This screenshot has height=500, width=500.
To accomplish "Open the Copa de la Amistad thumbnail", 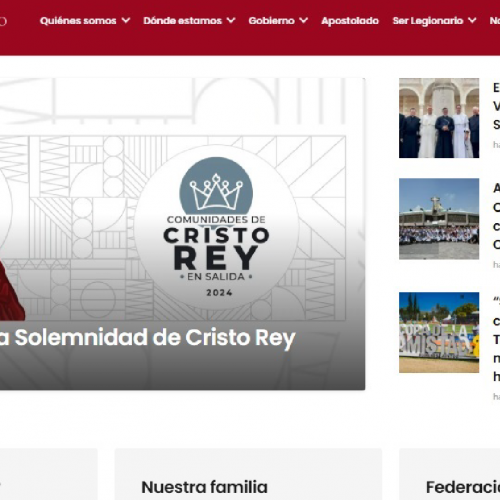I will [x=439, y=332].
